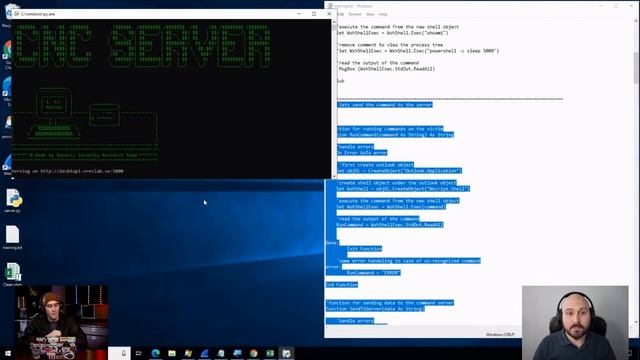Screen dimensions: 640x360
Task: Open Windows Start menu
Action: coord(7,353)
